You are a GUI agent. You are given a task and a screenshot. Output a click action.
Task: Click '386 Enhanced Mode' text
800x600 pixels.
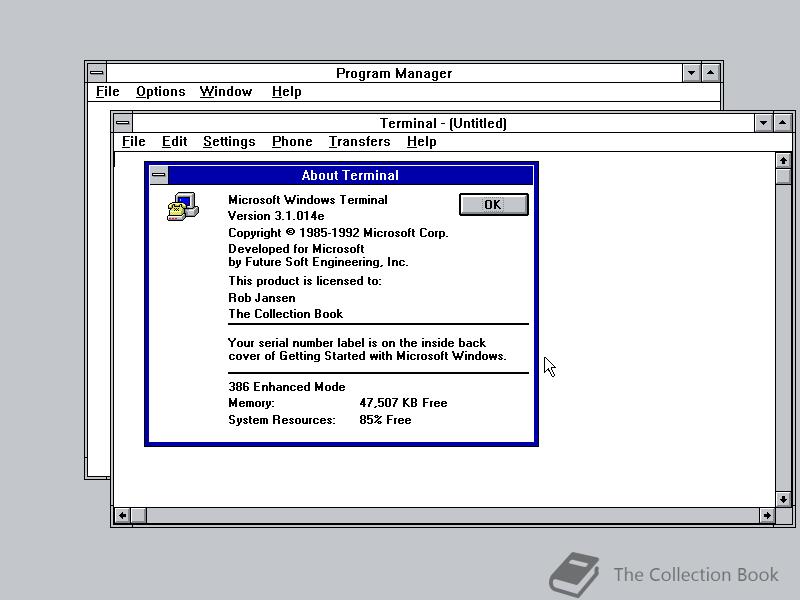287,387
